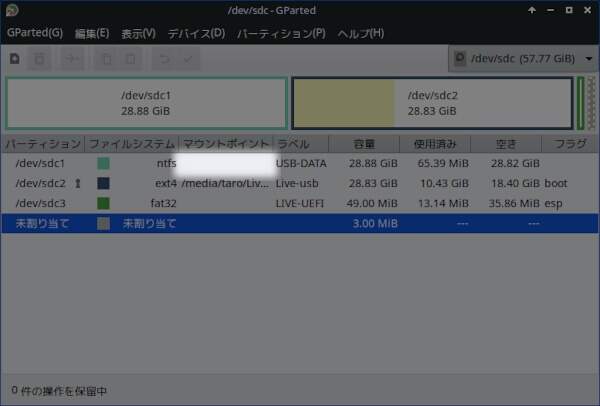The height and width of the screenshot is (406, 600).
Task: Click the 空き column header
Action: pos(506,144)
